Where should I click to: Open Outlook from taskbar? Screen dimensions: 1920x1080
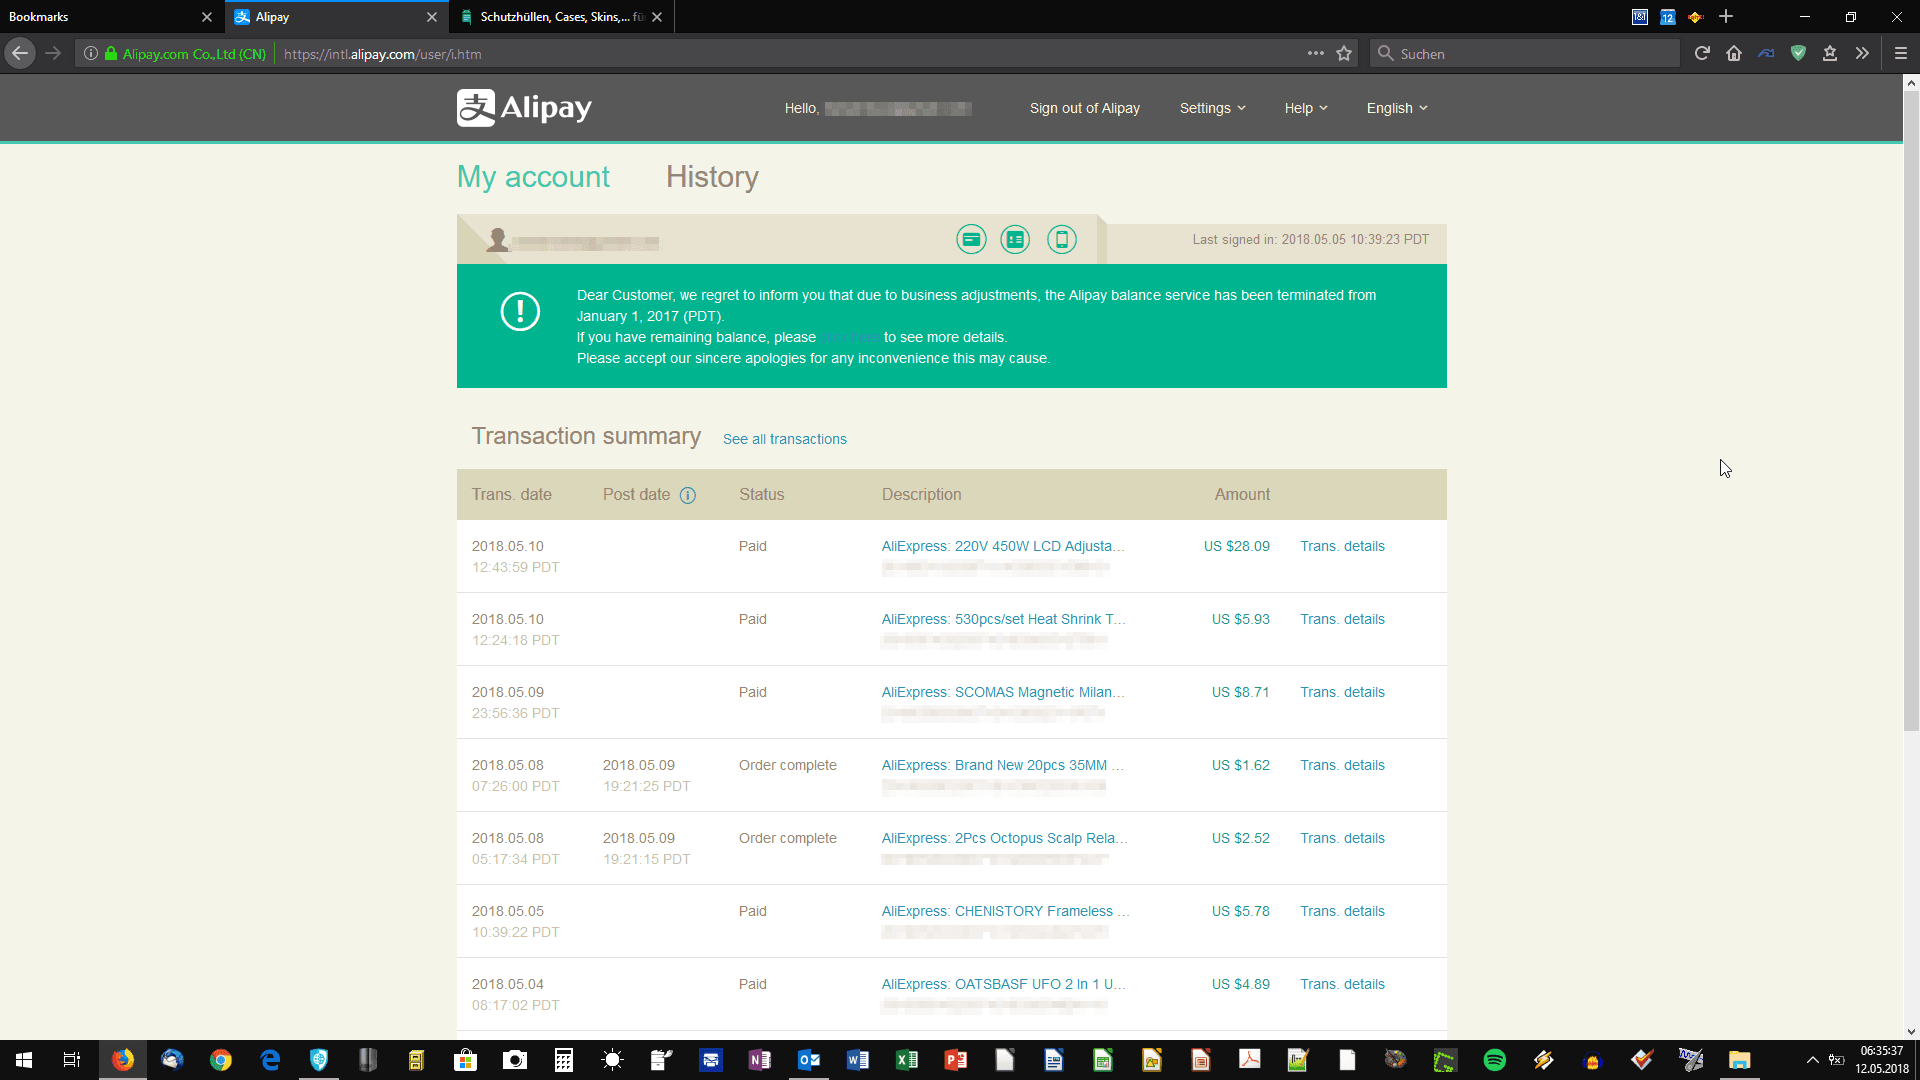click(809, 1060)
